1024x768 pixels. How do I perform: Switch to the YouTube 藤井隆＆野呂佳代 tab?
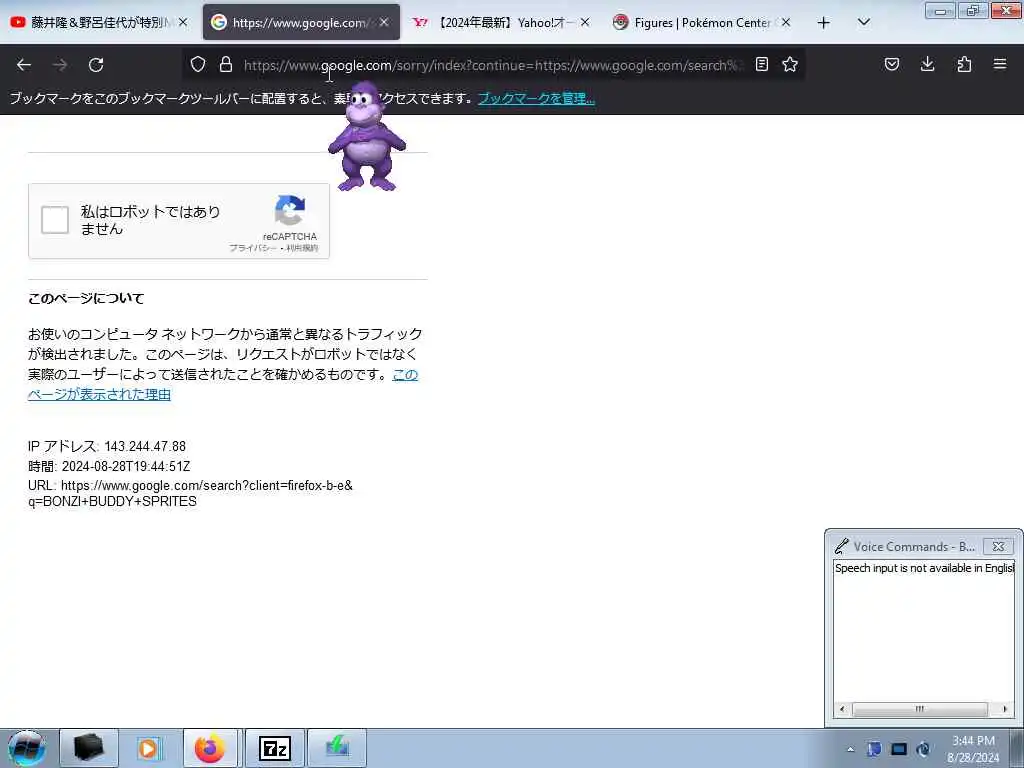pos(98,22)
